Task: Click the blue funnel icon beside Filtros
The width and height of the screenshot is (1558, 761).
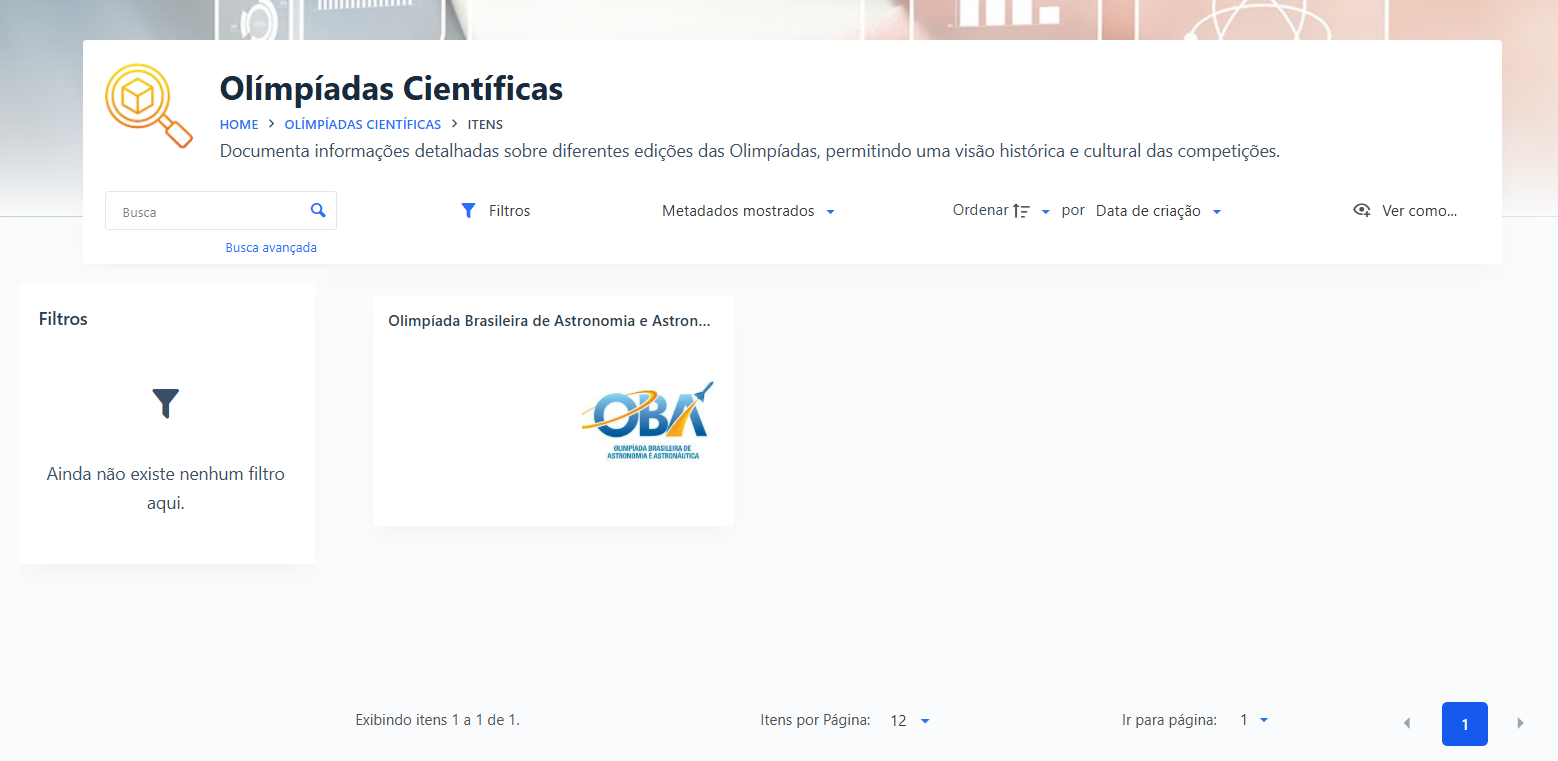Action: tap(468, 211)
